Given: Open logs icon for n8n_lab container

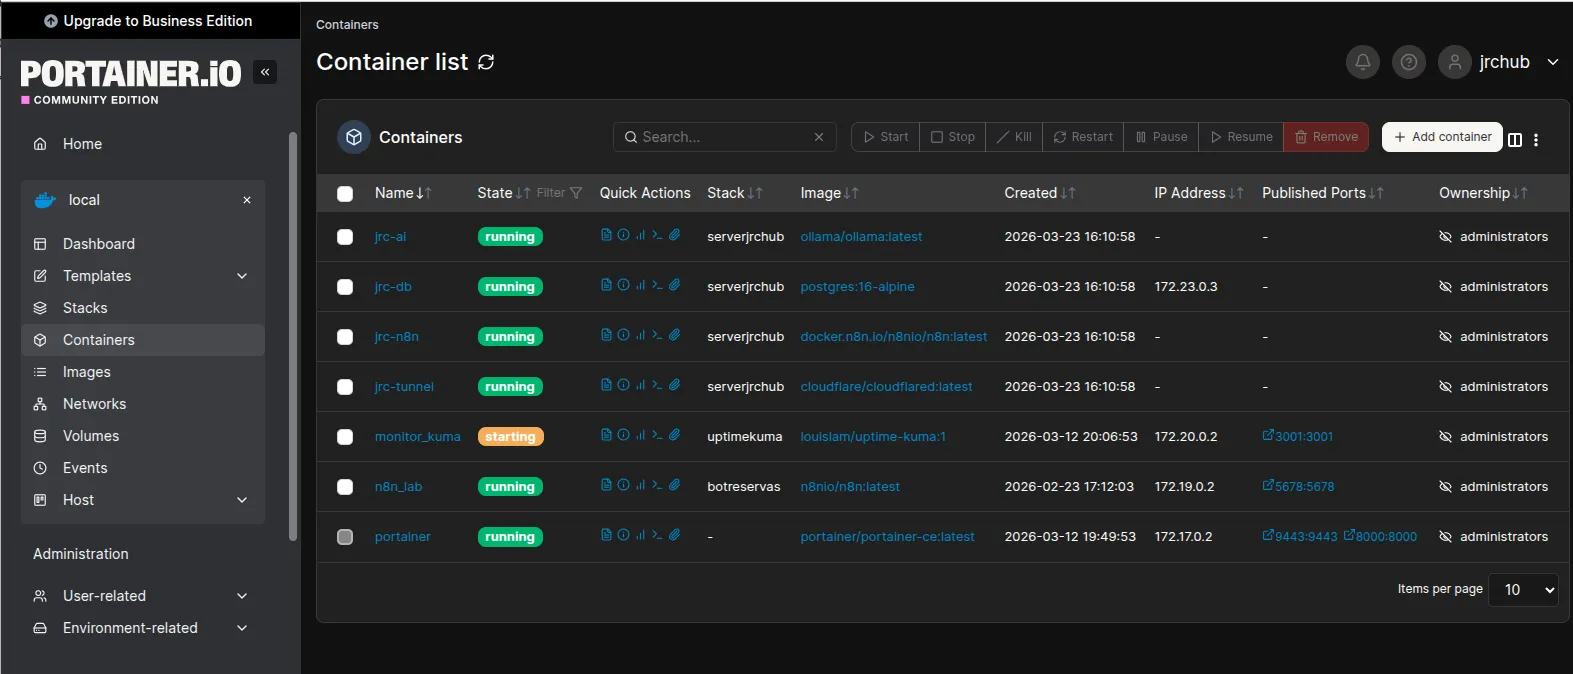Looking at the screenshot, I should click(606, 485).
